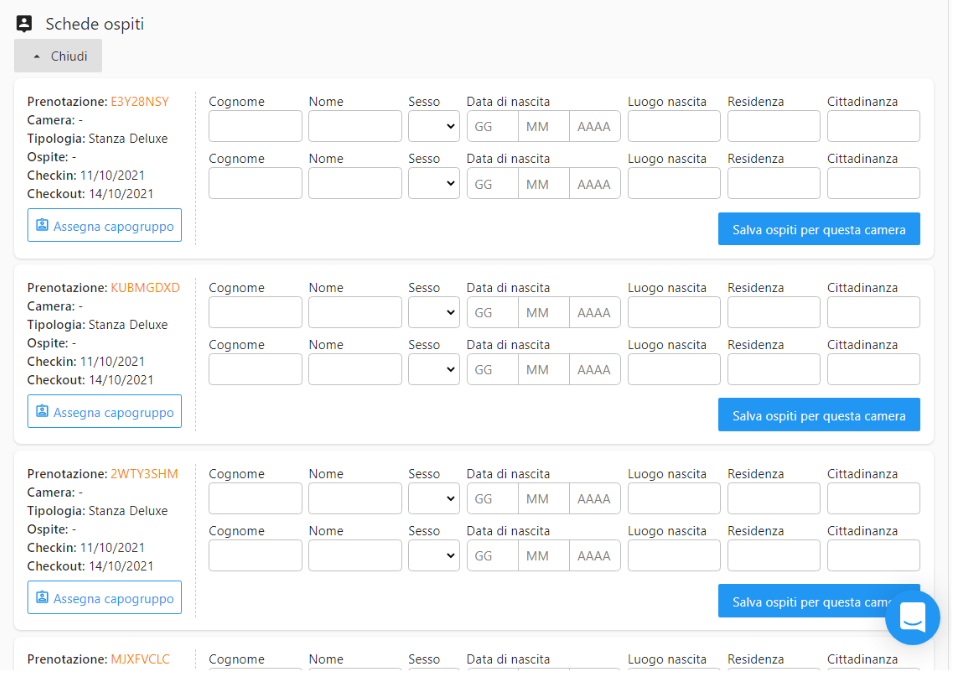
Task: Open first Sesso dropdown for booking E3Y28NSY
Action: [x=433, y=126]
